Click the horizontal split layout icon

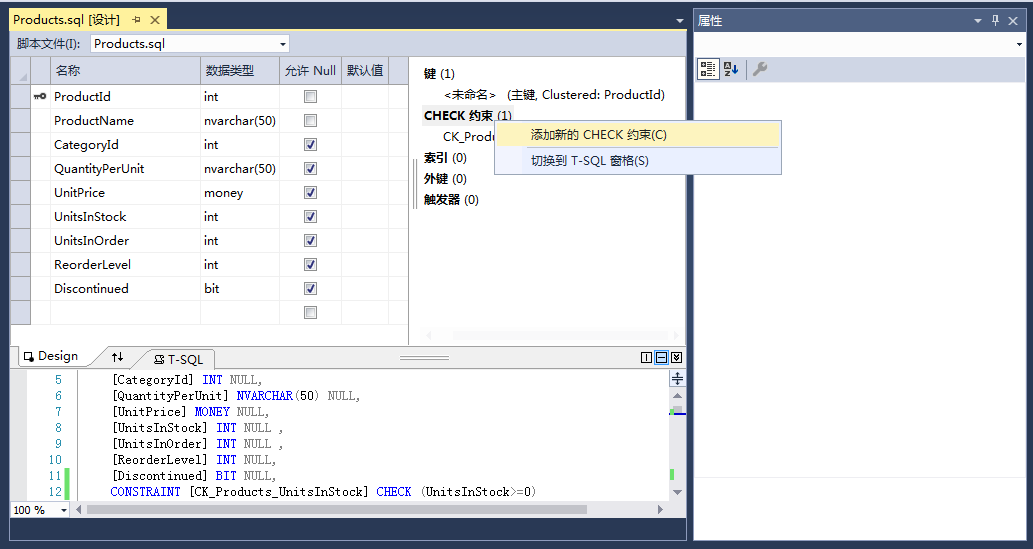(661, 357)
